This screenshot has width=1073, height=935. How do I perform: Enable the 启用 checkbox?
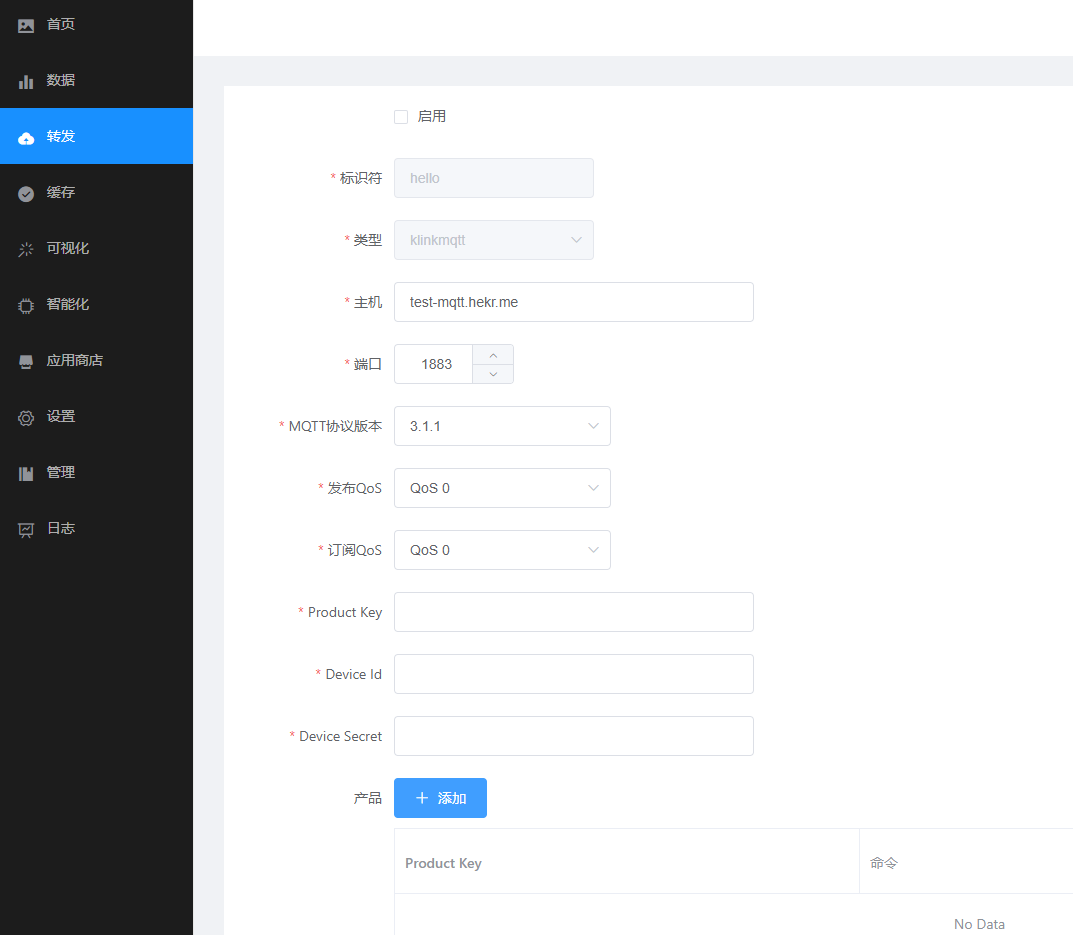(401, 117)
